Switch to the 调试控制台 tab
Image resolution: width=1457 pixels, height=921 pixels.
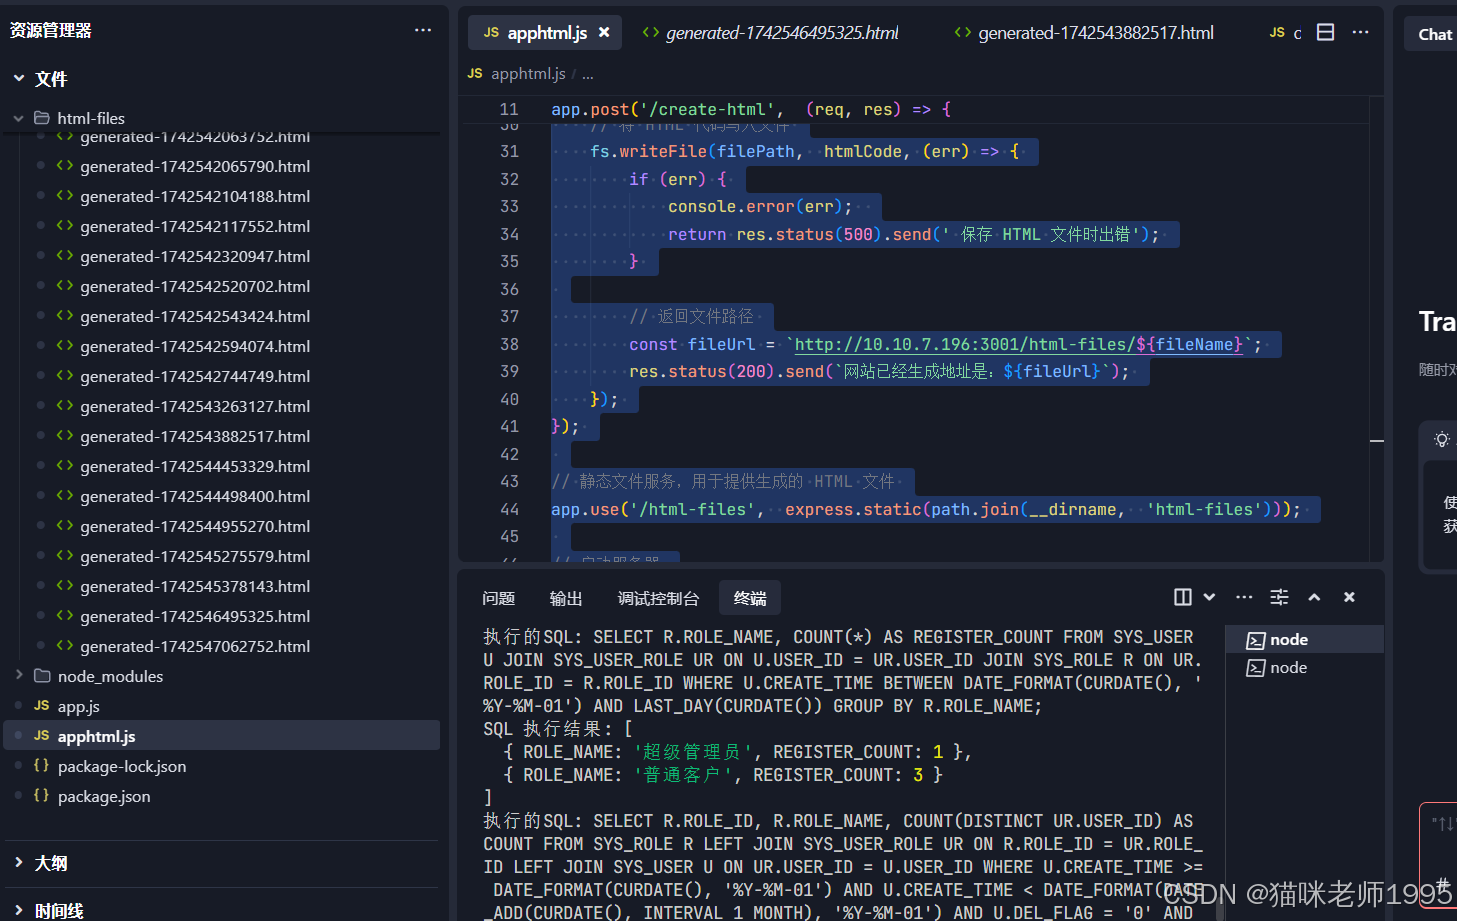pyautogui.click(x=658, y=597)
